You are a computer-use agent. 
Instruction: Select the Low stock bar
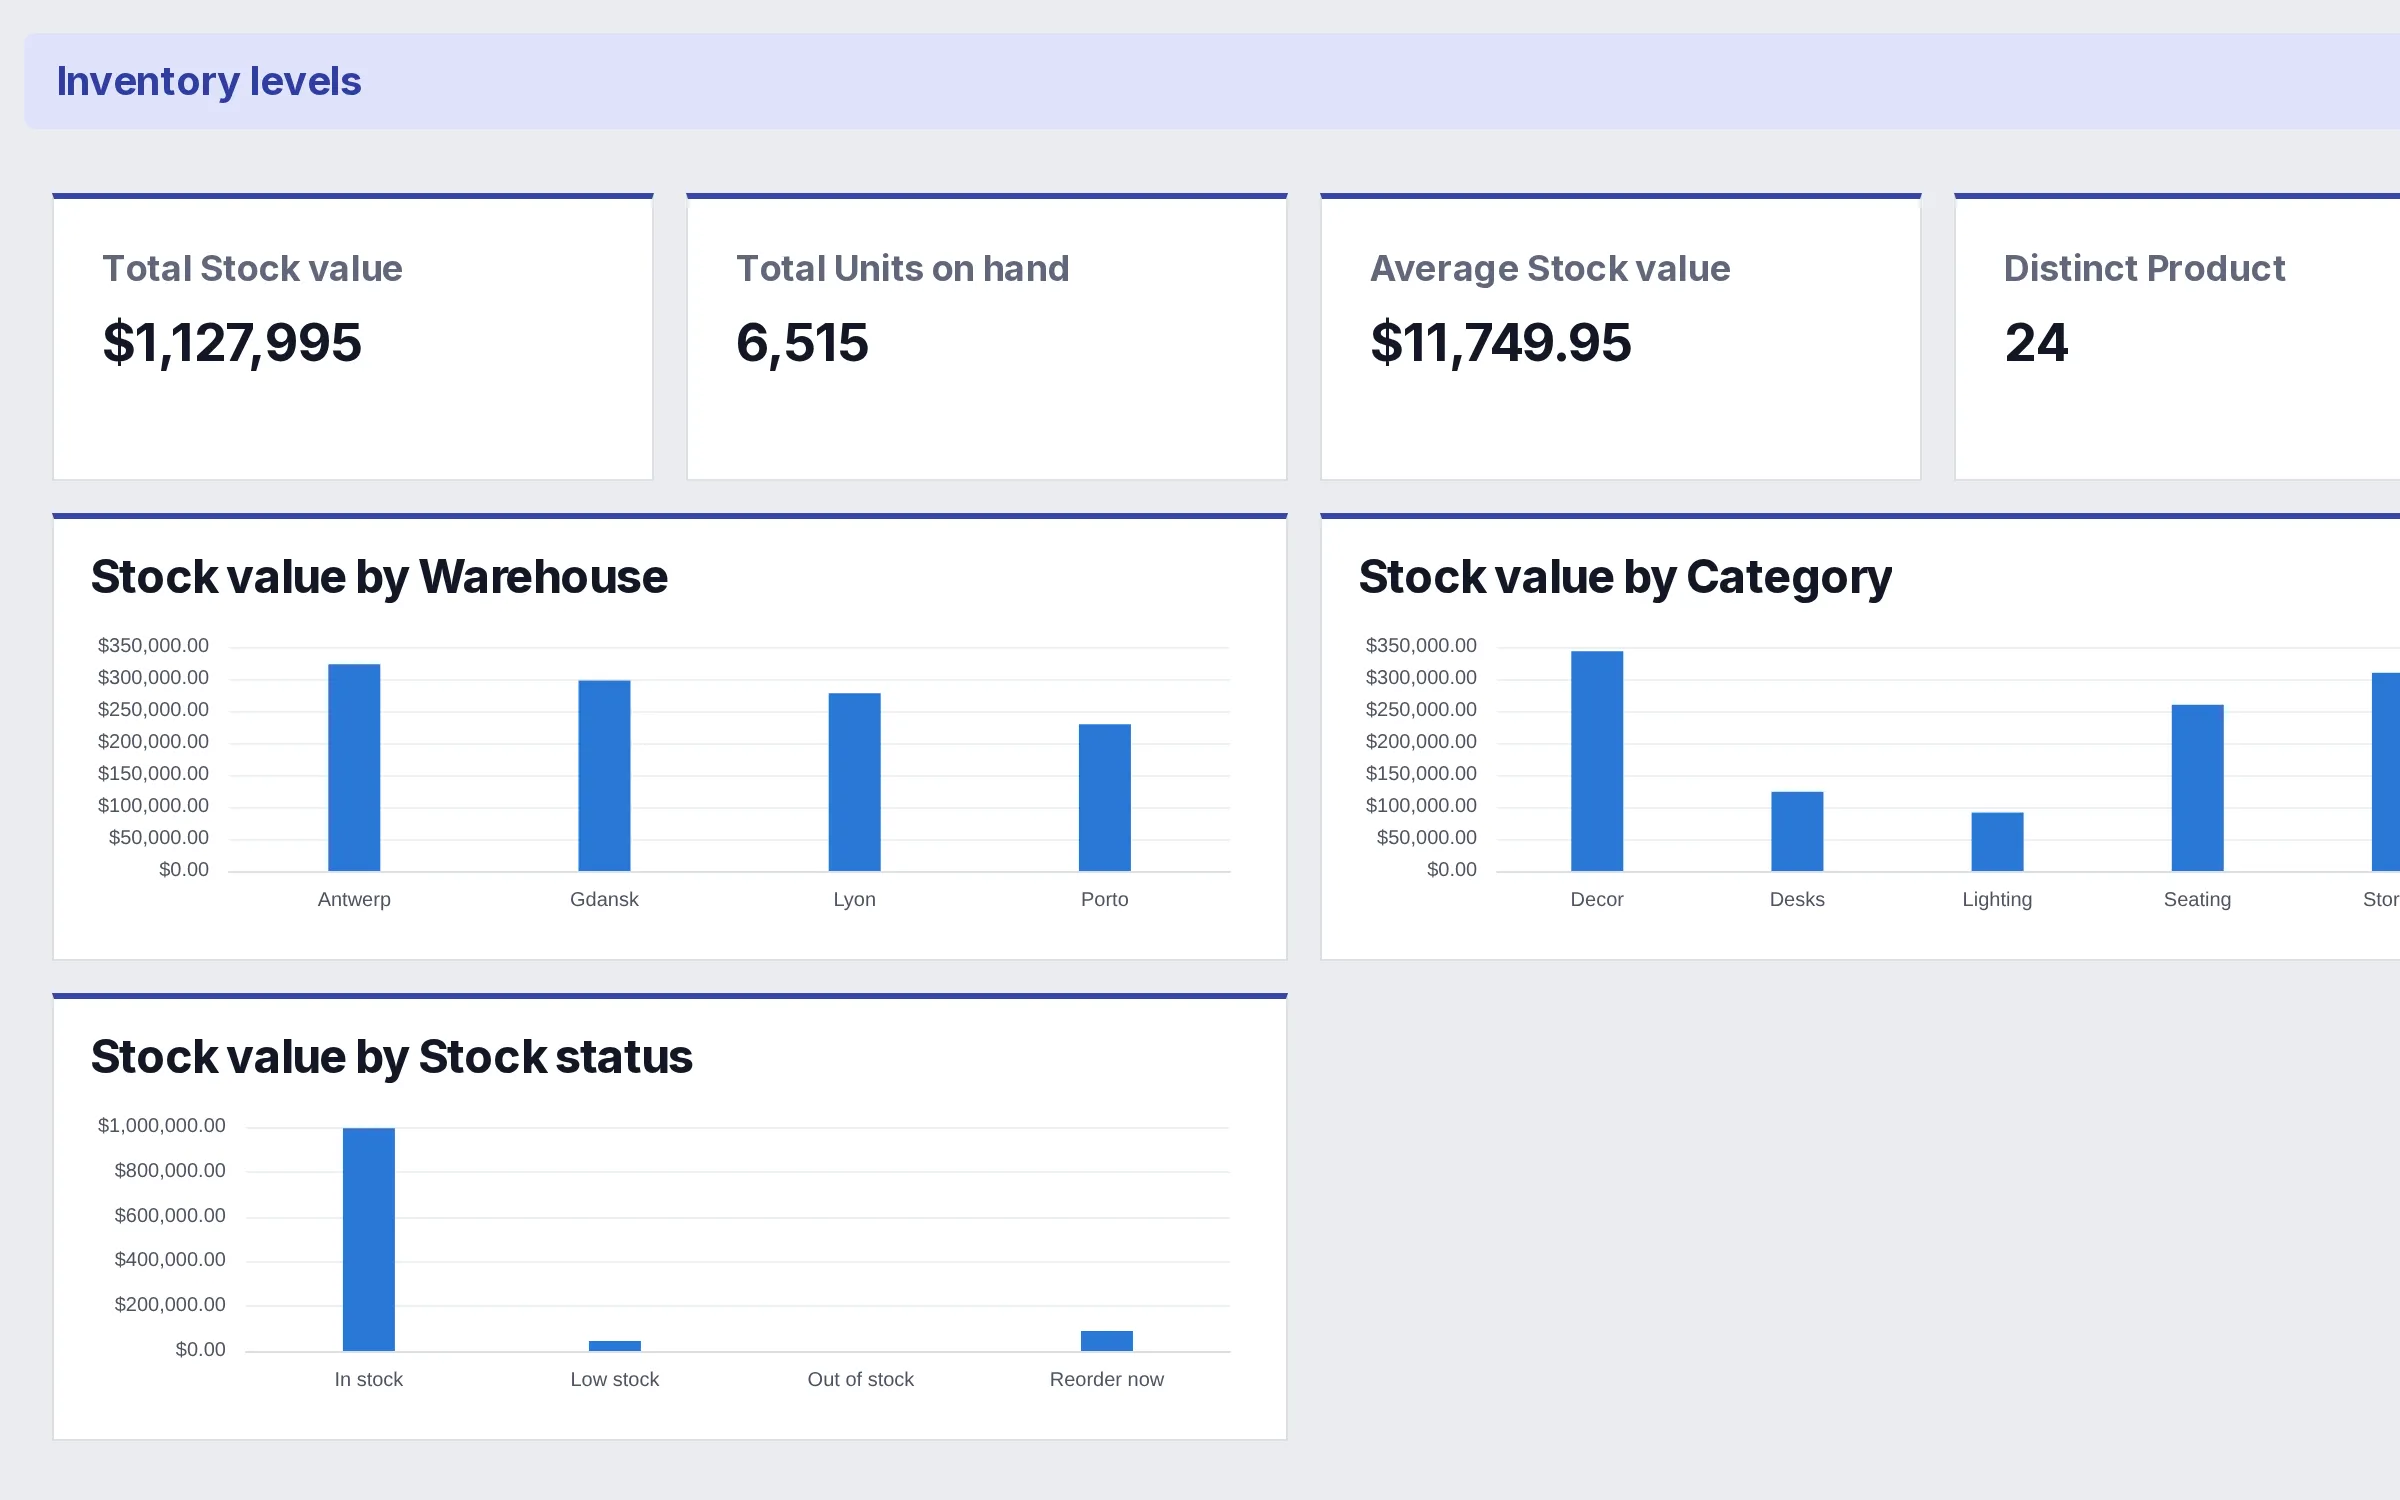click(614, 1346)
